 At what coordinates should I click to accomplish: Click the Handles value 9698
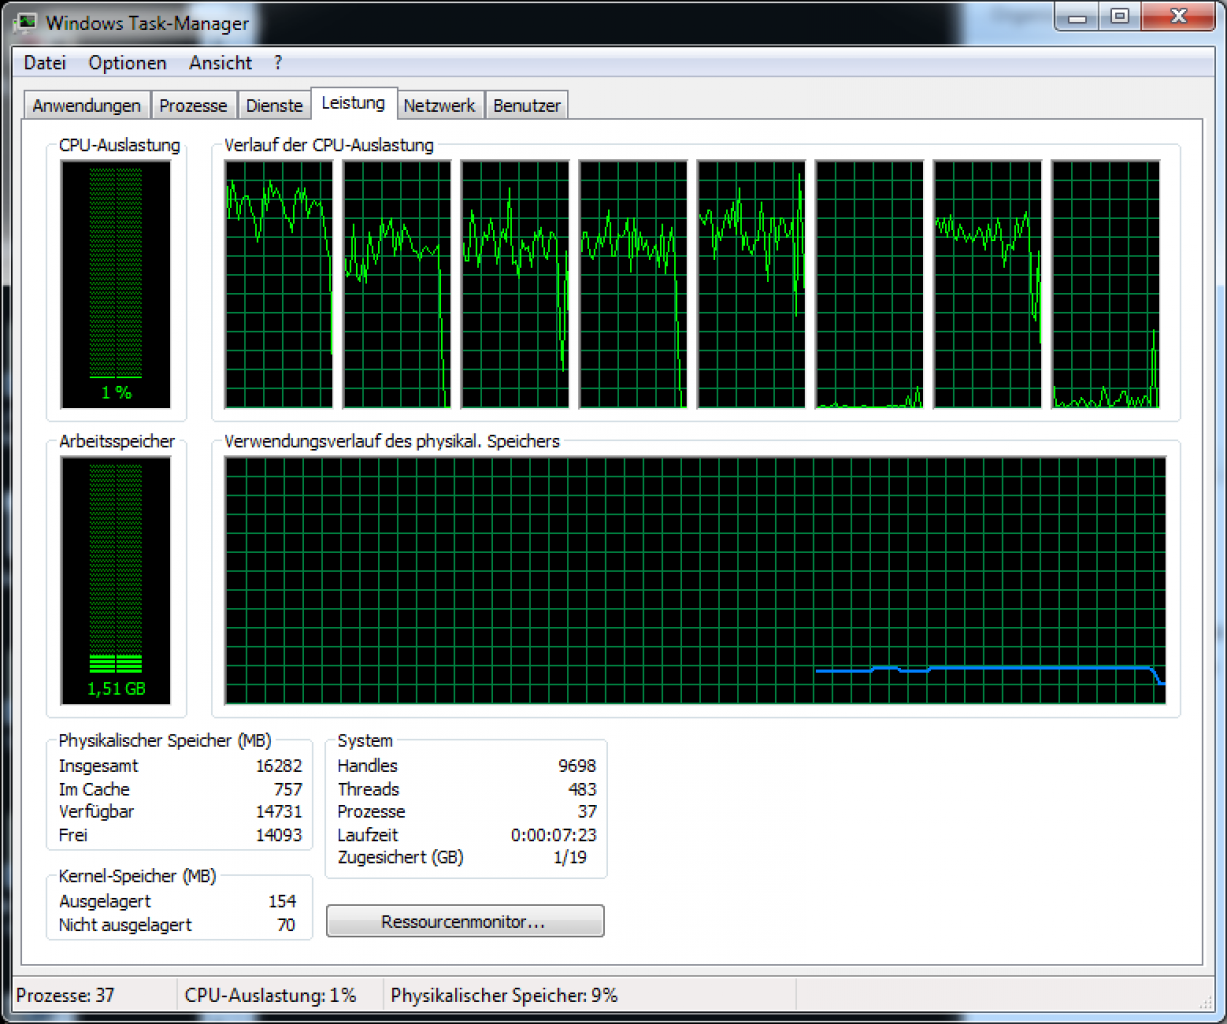[x=577, y=766]
